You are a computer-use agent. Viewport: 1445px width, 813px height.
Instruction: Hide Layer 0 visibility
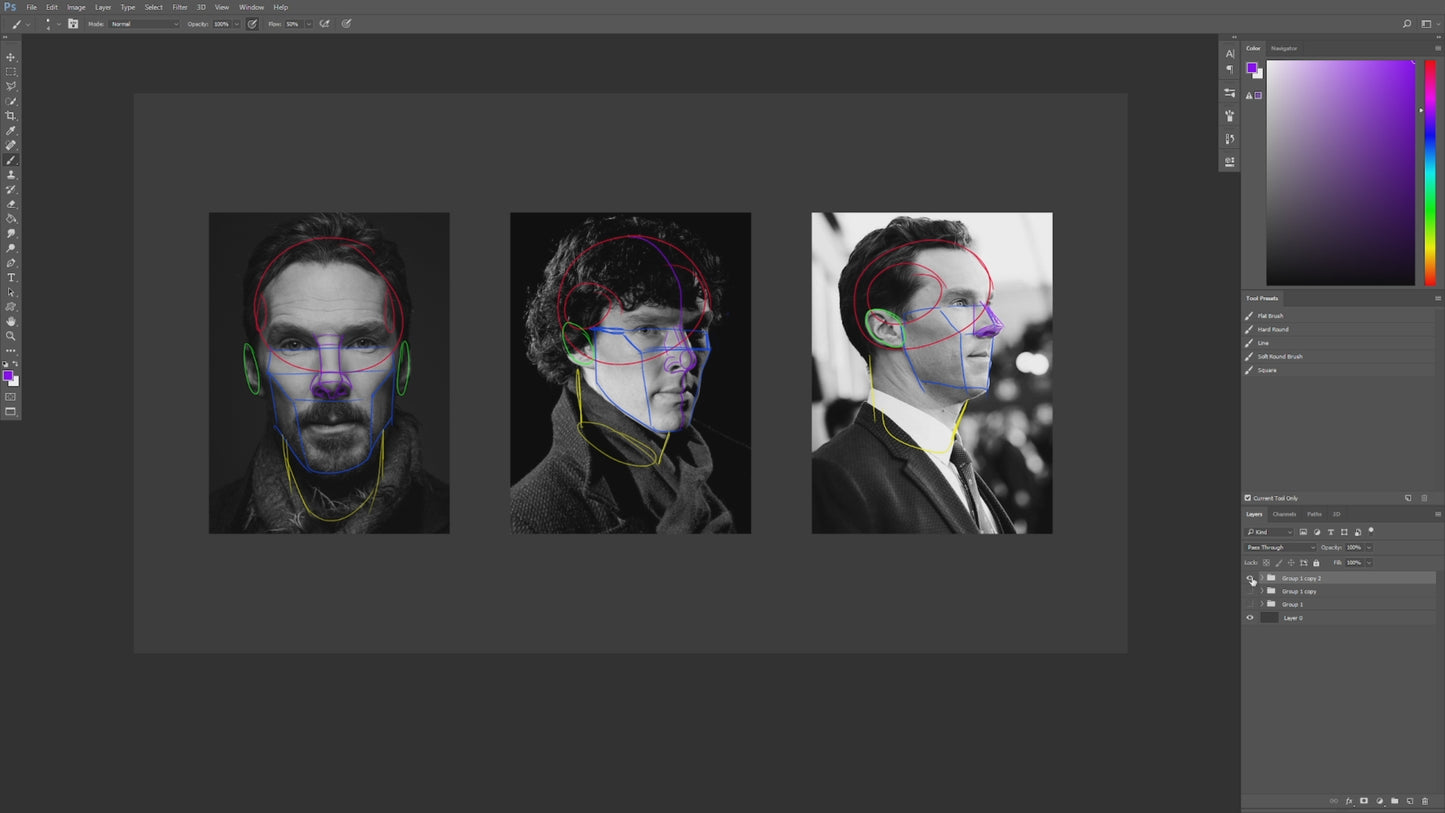coord(1248,618)
